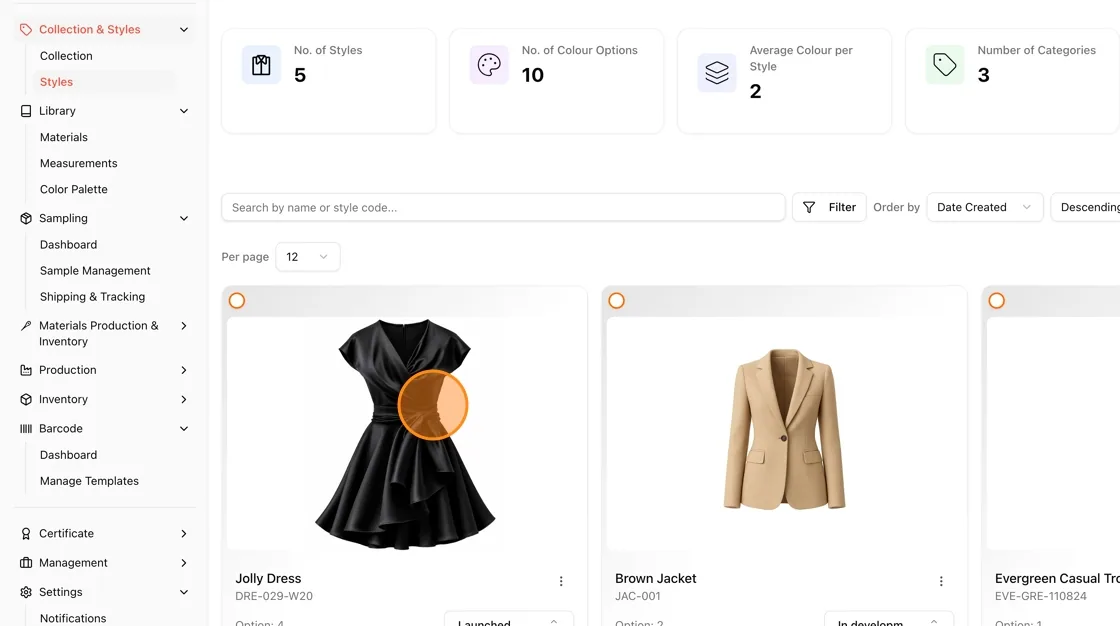Screen dimensions: 1120x626
Task: Click the Management briefcase icon
Action: pos(26,563)
